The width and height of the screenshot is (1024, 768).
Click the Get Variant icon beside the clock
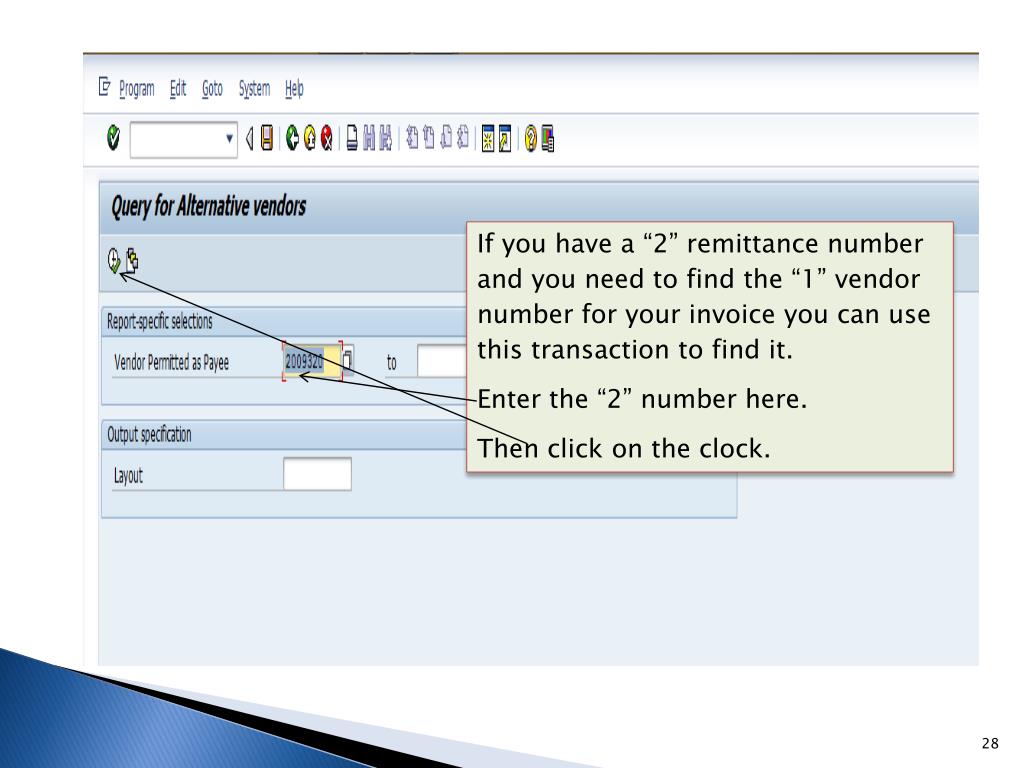pos(131,261)
